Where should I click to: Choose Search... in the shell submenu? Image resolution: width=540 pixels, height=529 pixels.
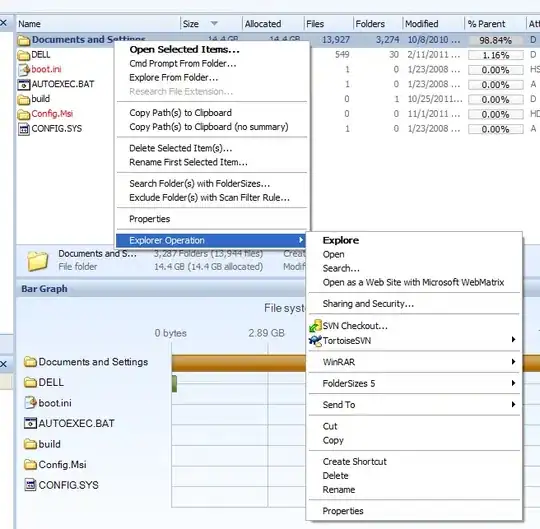point(414,268)
